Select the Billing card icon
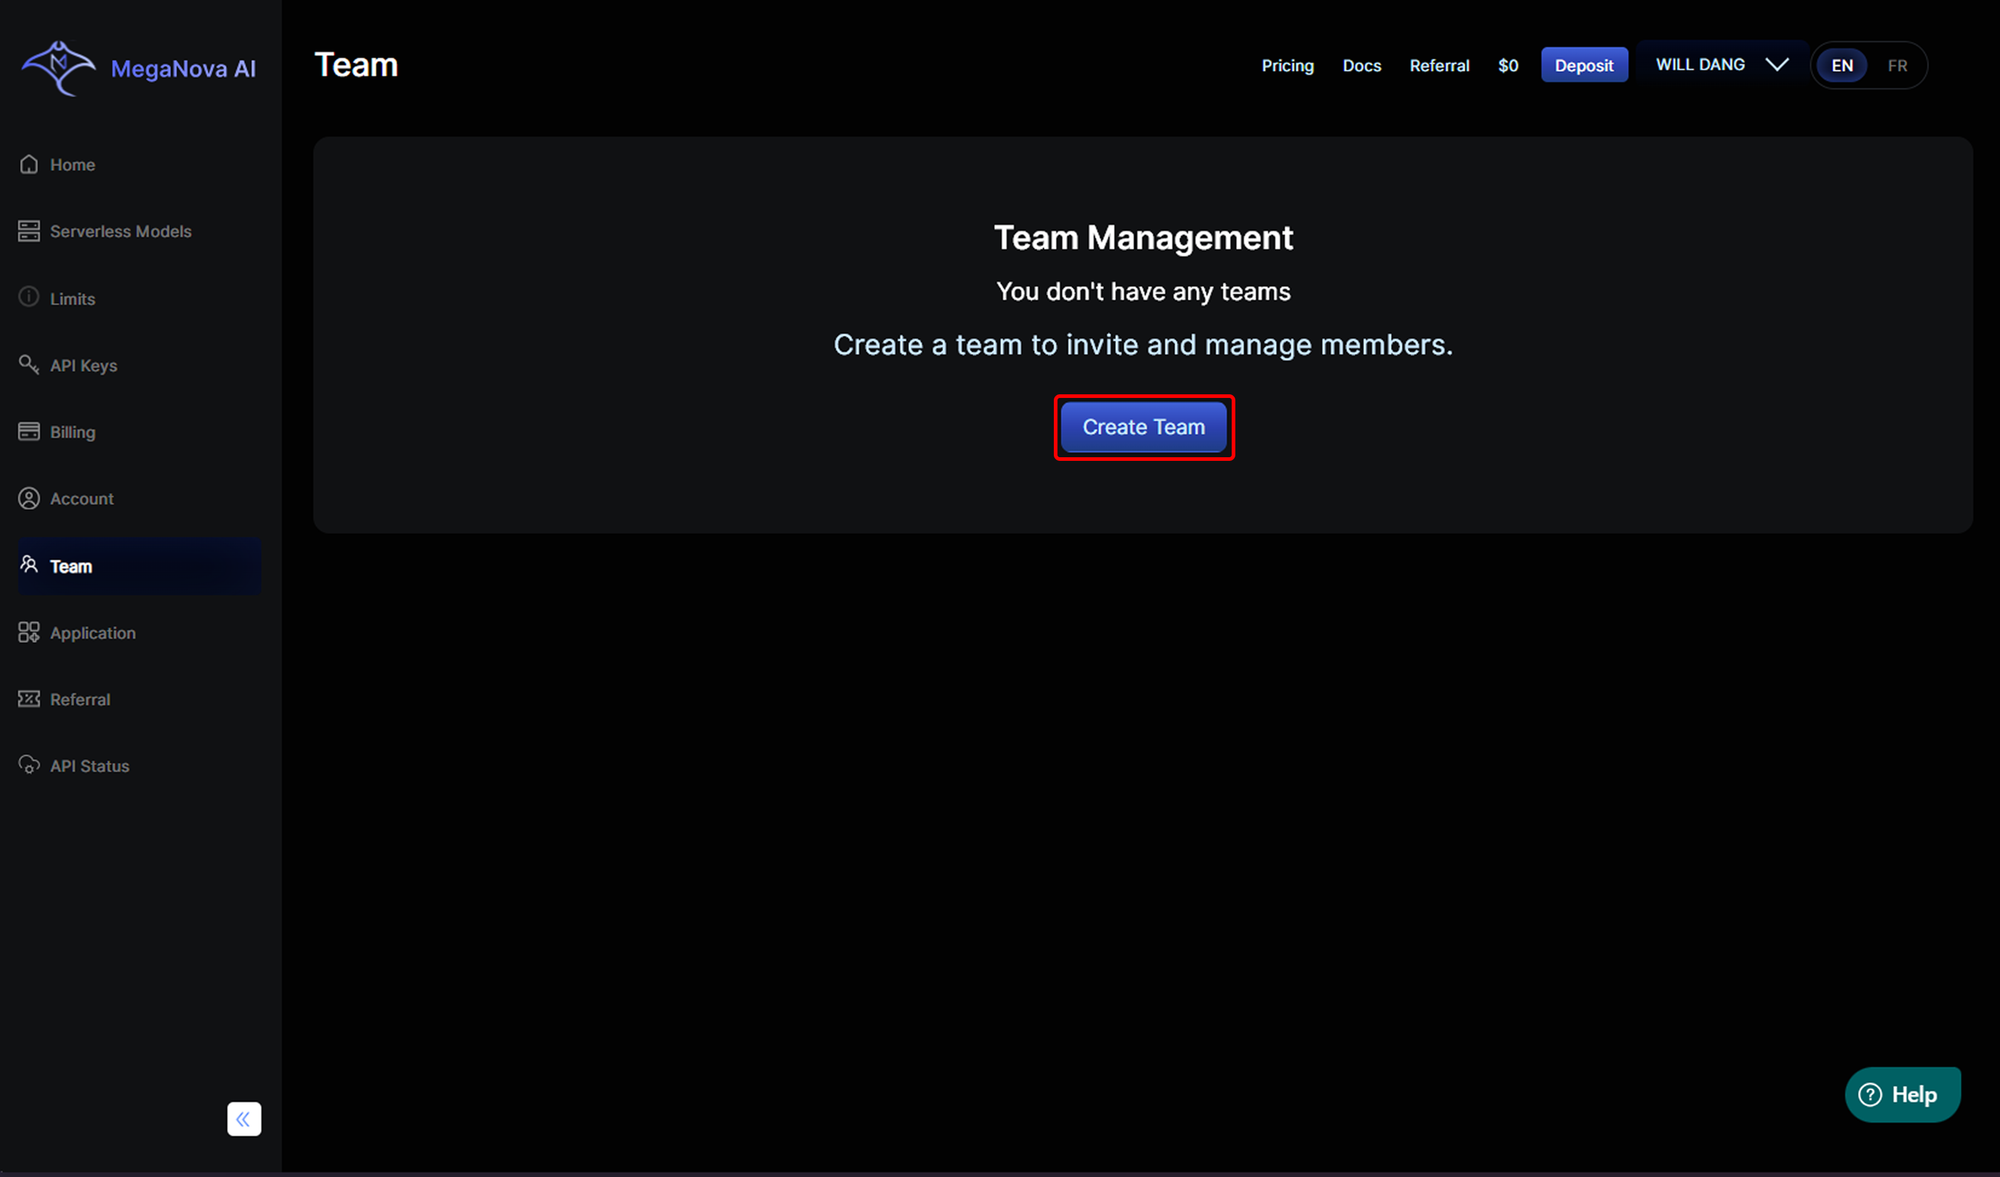This screenshot has height=1177, width=2000. [29, 431]
